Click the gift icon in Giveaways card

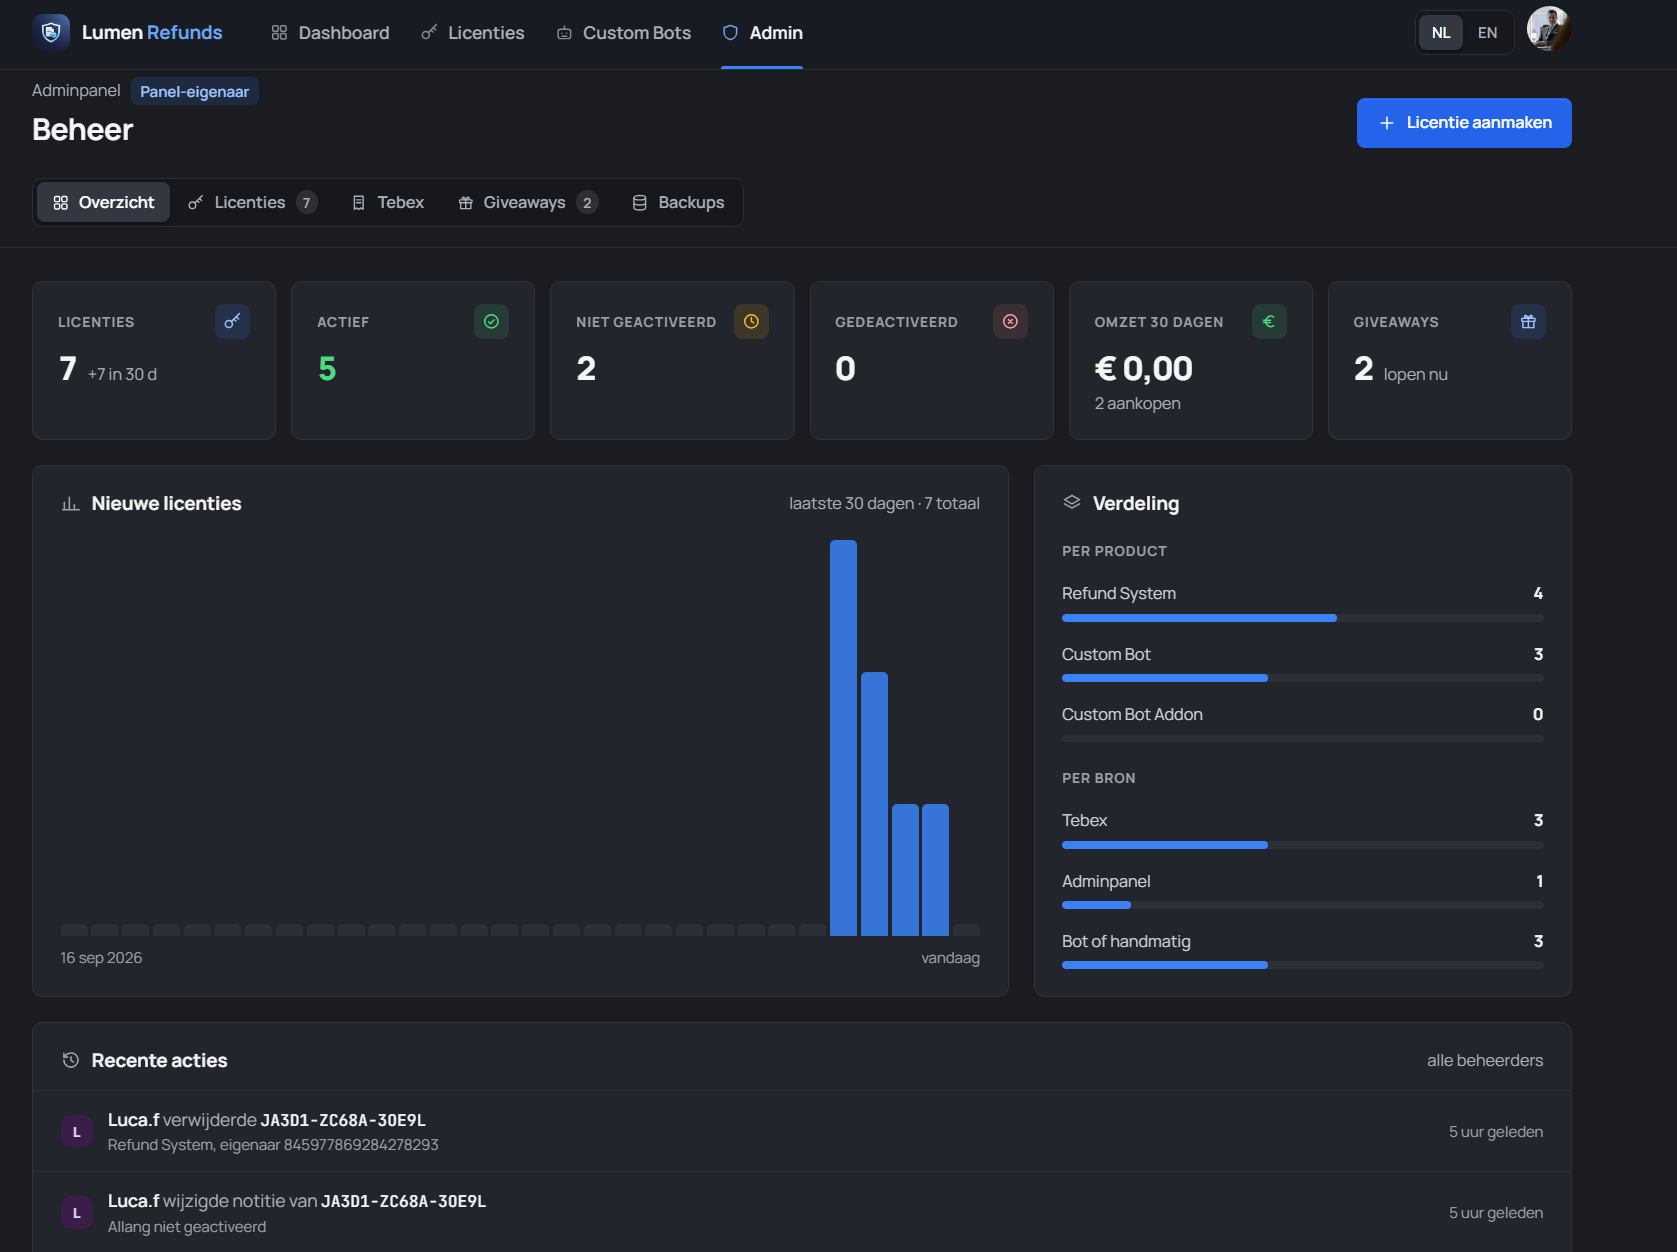(1528, 322)
